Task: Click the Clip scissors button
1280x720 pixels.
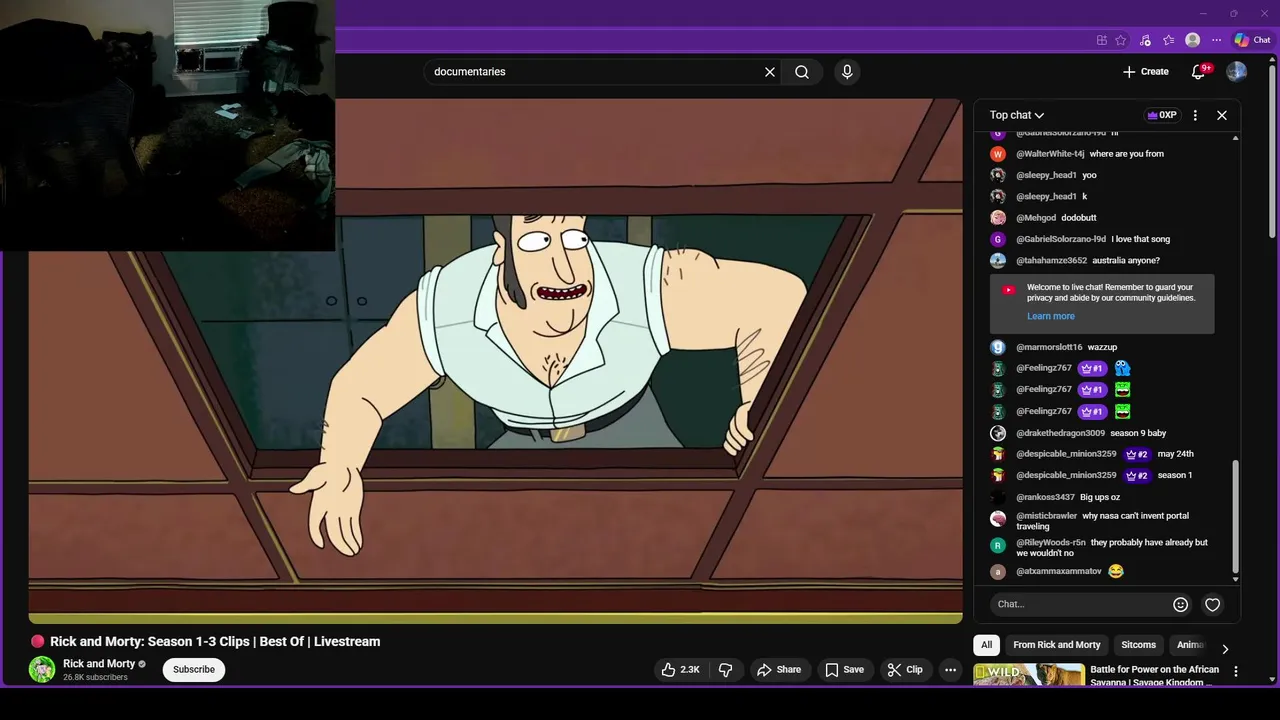Action: pos(905,669)
